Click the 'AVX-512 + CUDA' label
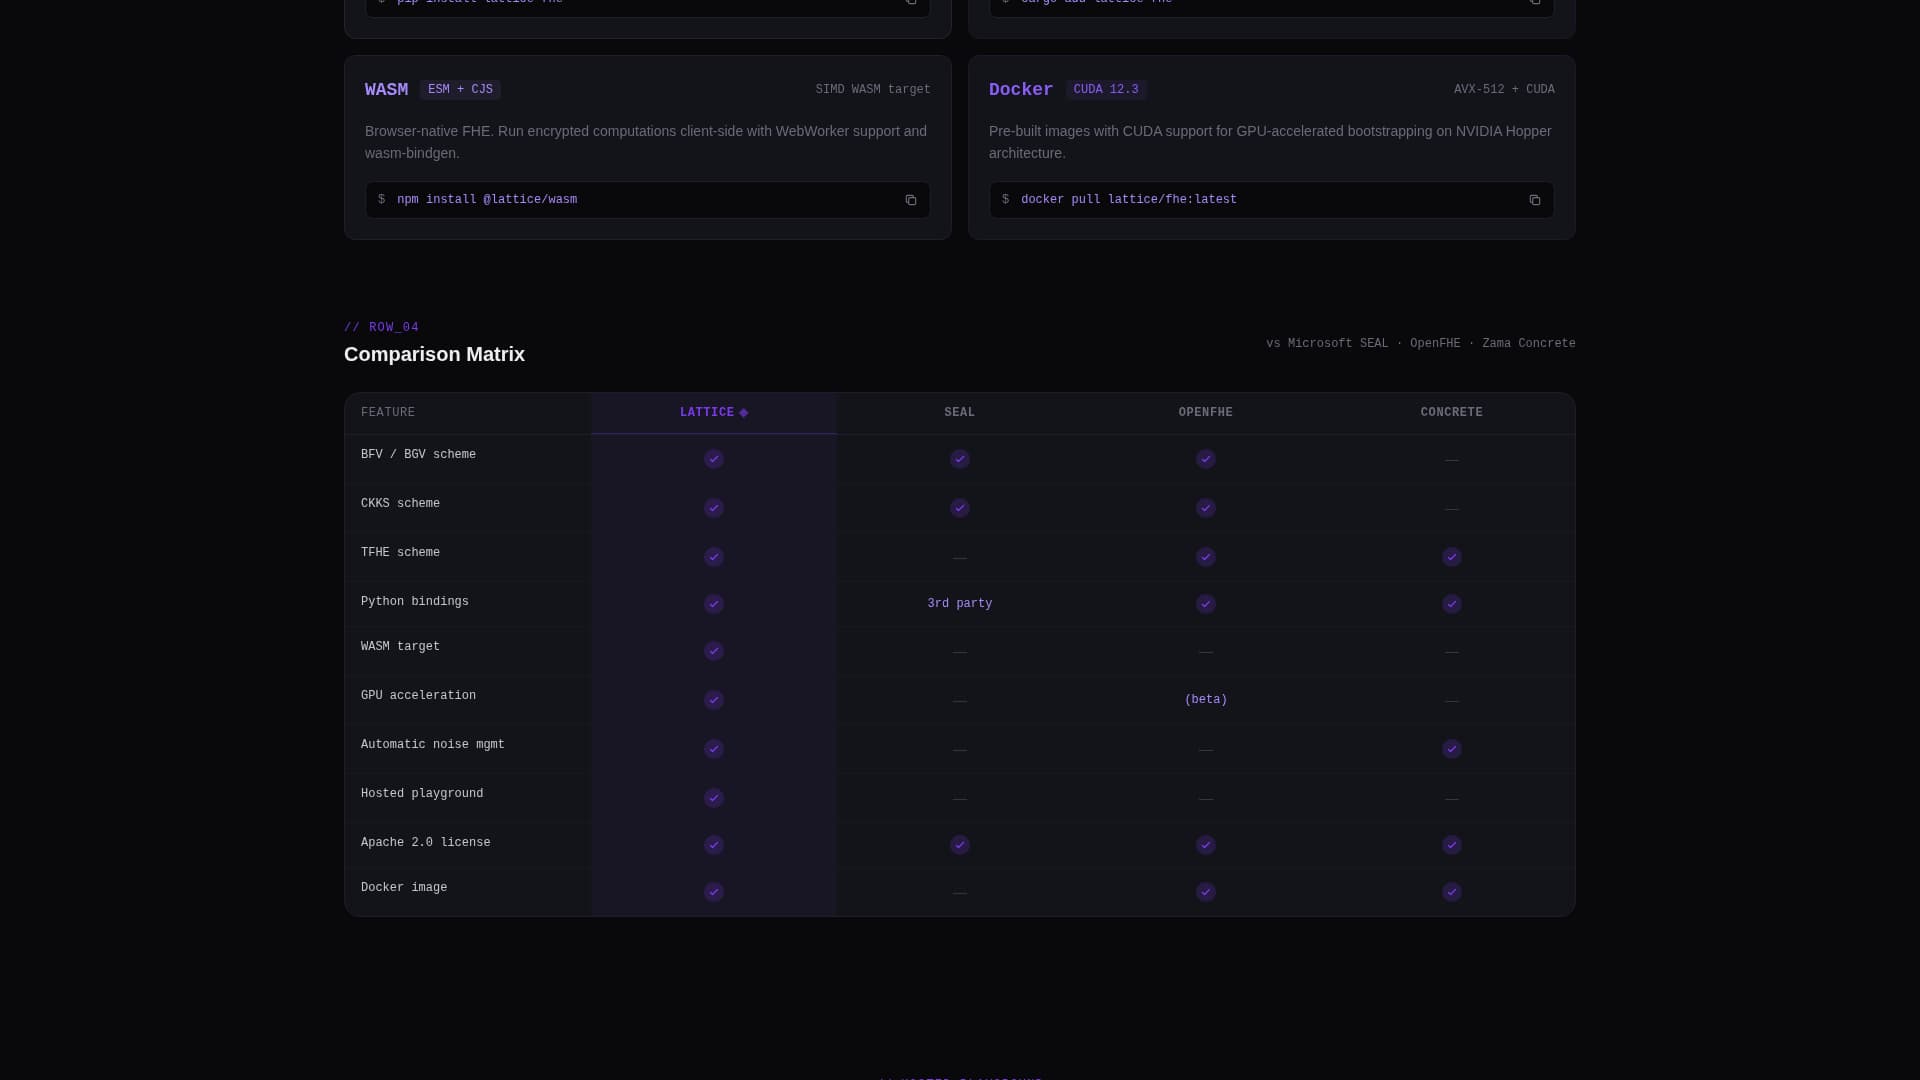The image size is (1920, 1080). (x=1504, y=90)
